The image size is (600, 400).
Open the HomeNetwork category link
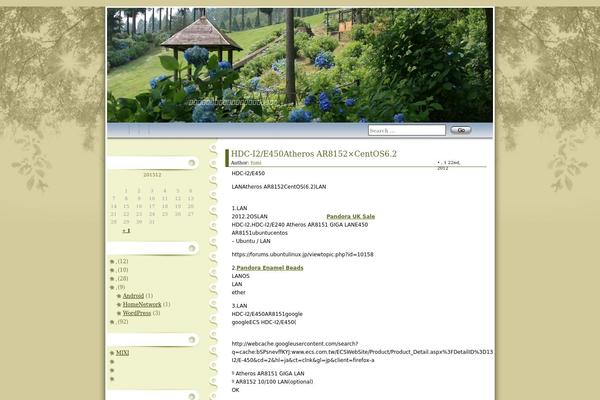[x=142, y=304]
